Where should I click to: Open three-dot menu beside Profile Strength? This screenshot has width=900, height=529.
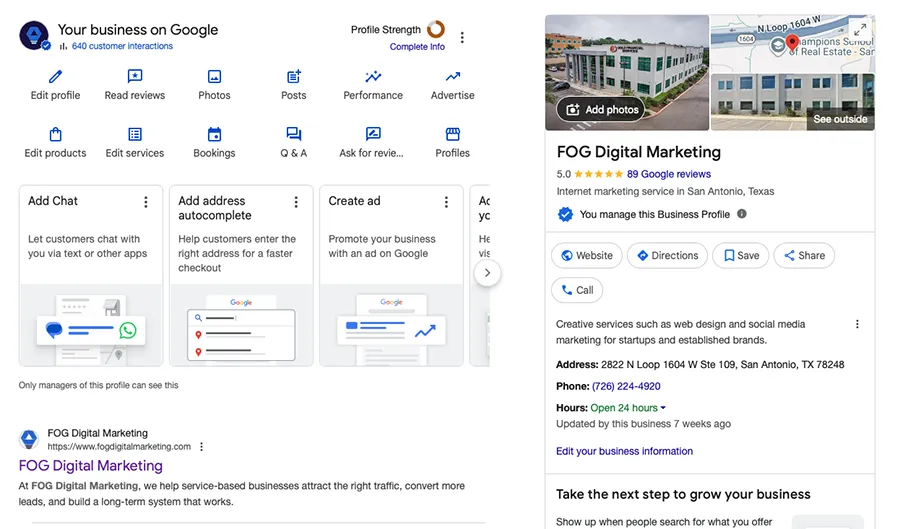(462, 38)
